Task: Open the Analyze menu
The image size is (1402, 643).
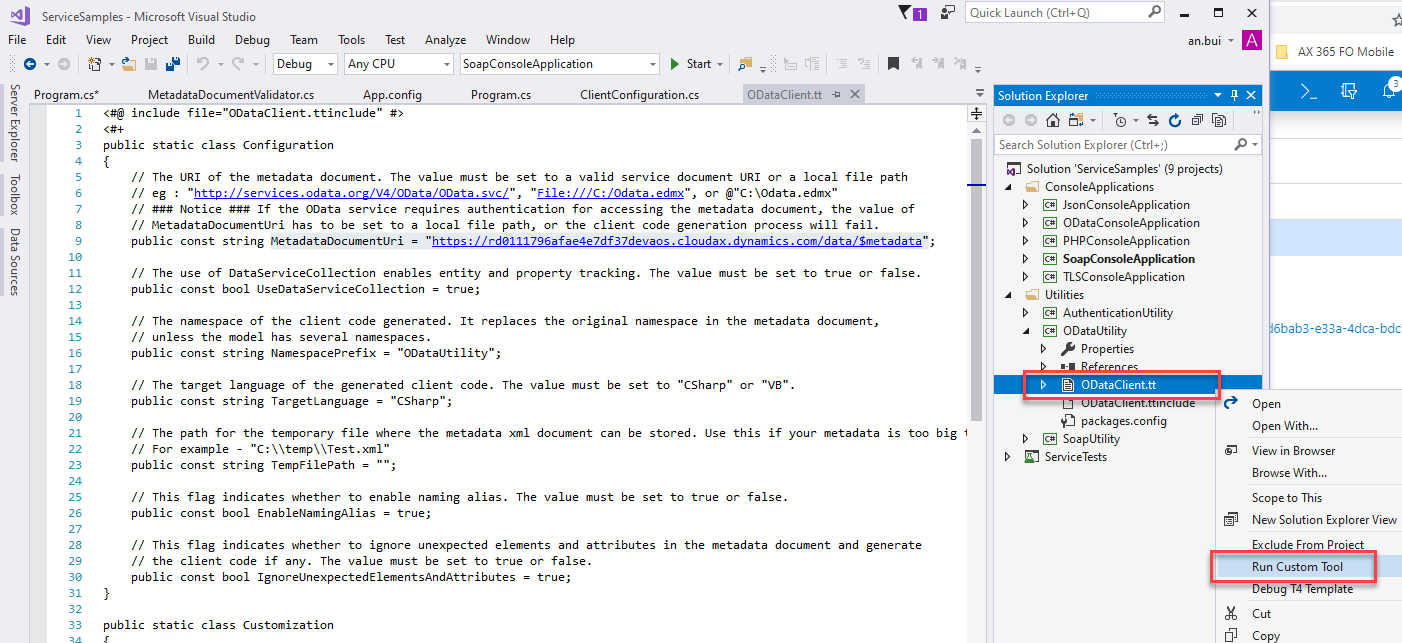Action: tap(445, 40)
